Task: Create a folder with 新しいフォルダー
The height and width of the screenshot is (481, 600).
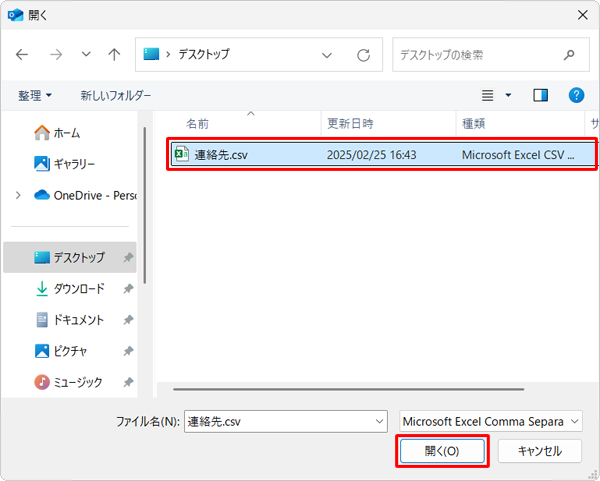Action: (116, 95)
